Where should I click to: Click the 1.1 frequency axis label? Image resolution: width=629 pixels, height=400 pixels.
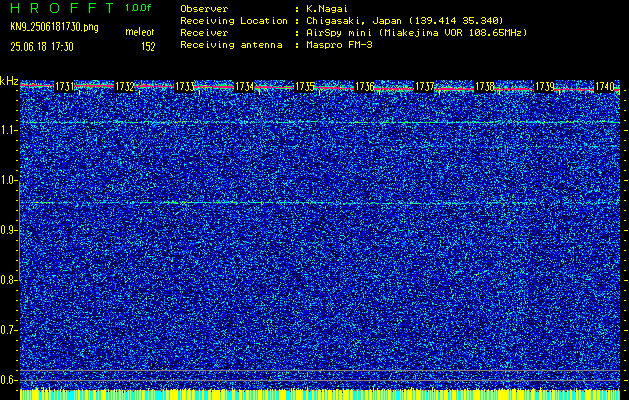tap(8, 130)
